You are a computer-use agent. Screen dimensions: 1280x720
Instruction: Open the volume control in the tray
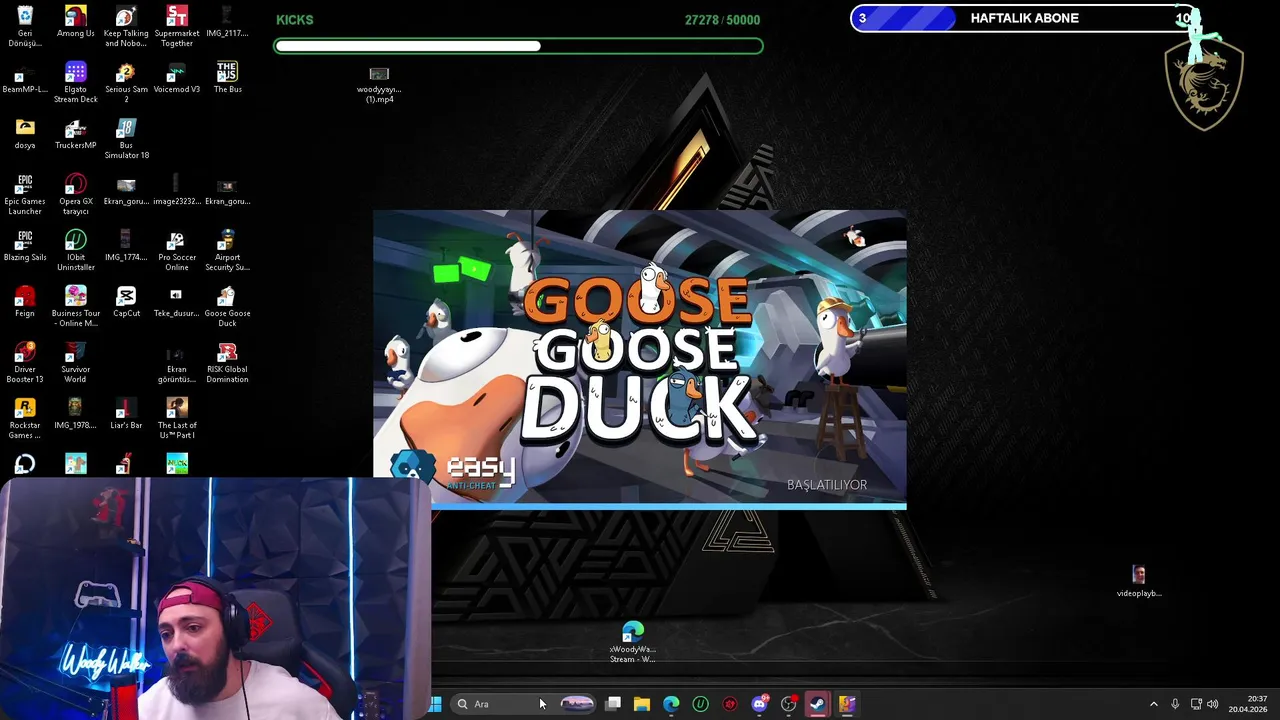(1213, 704)
